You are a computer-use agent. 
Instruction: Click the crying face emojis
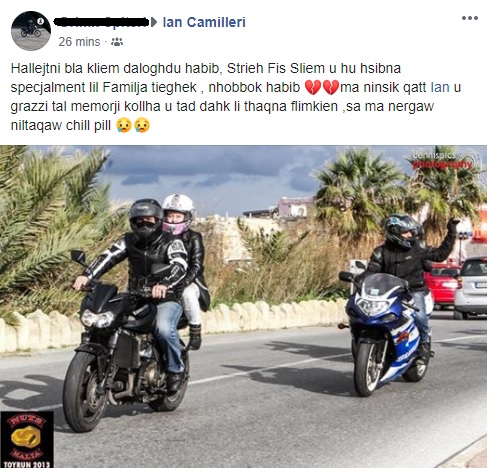click(133, 126)
